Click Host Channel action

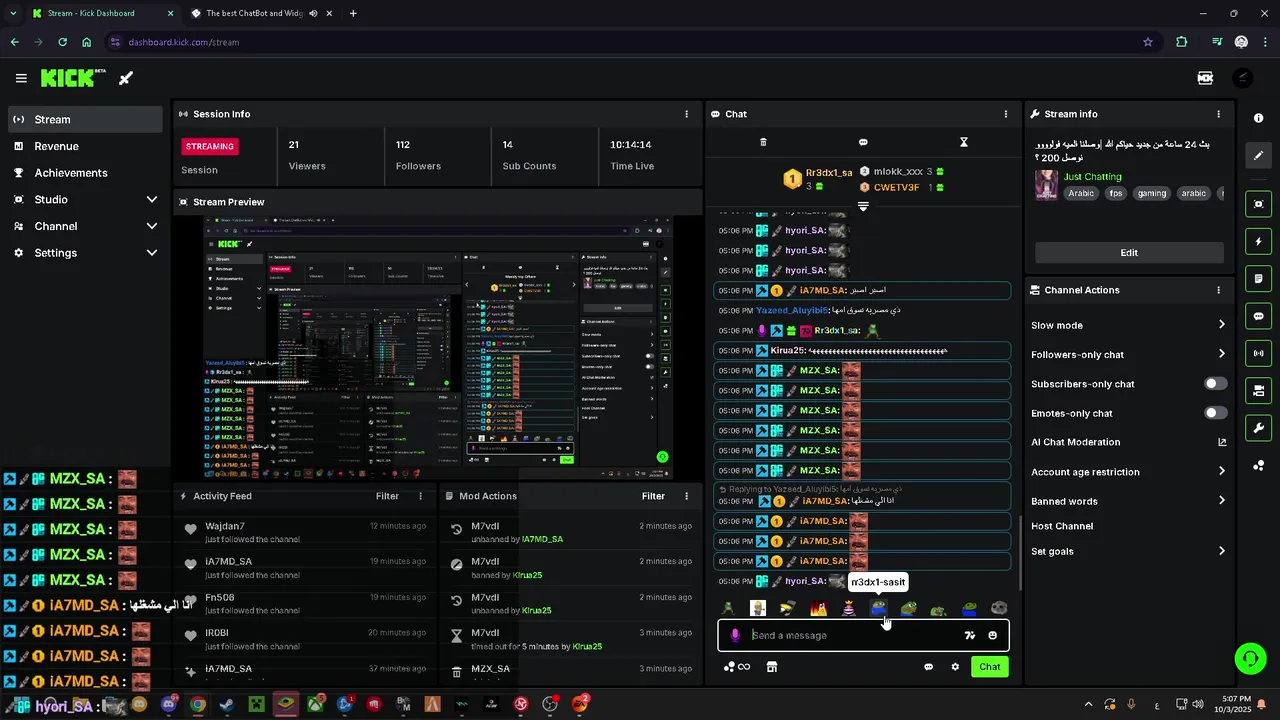(x=1062, y=526)
